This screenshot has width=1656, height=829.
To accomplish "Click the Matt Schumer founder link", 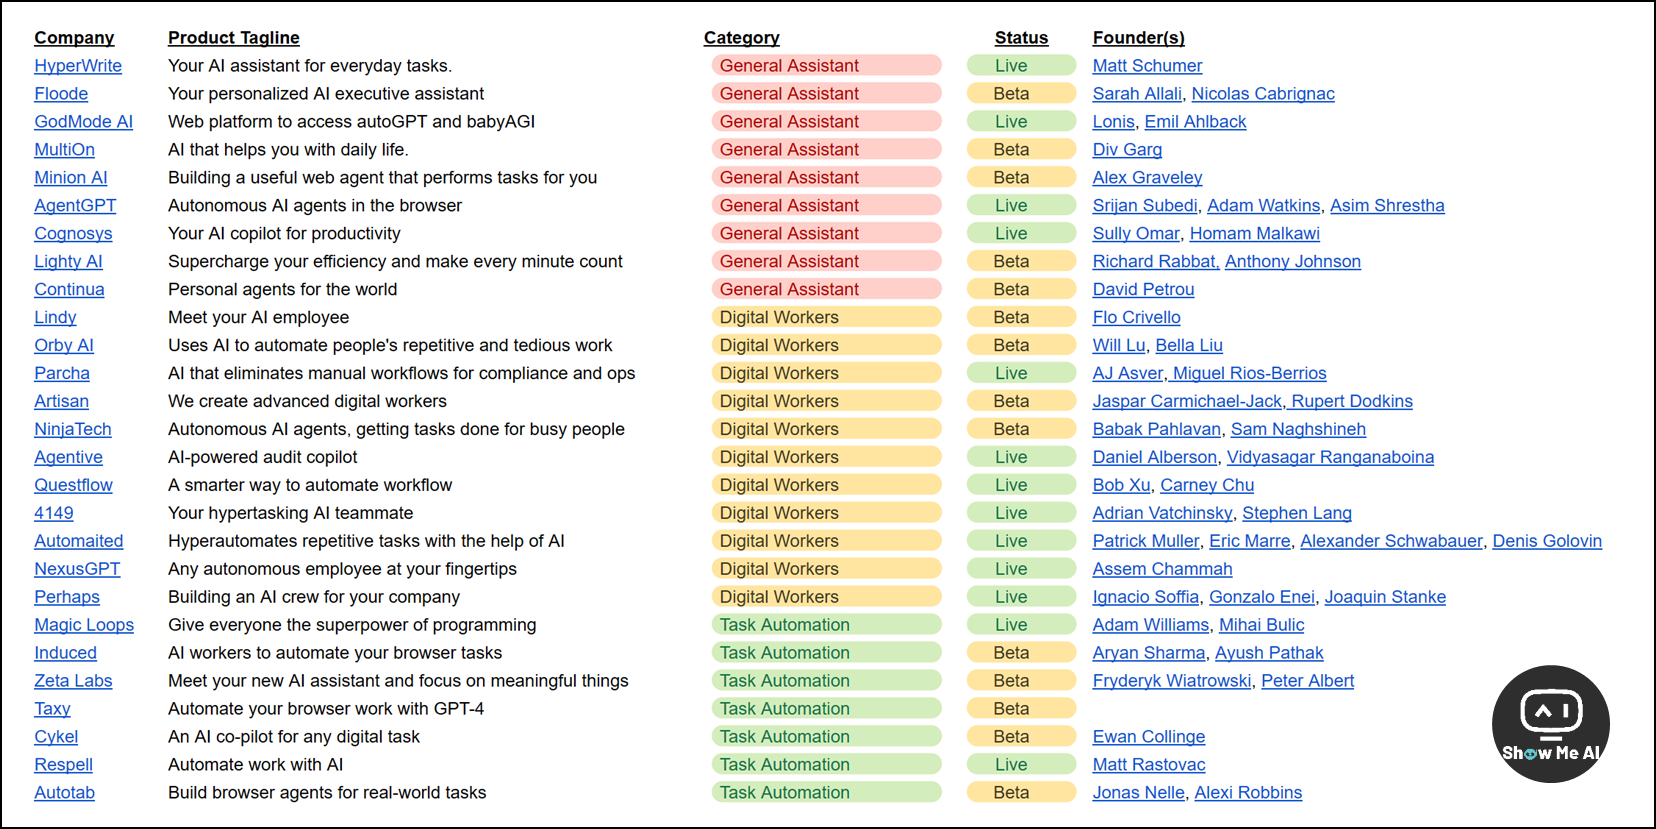I will pyautogui.click(x=1147, y=66).
